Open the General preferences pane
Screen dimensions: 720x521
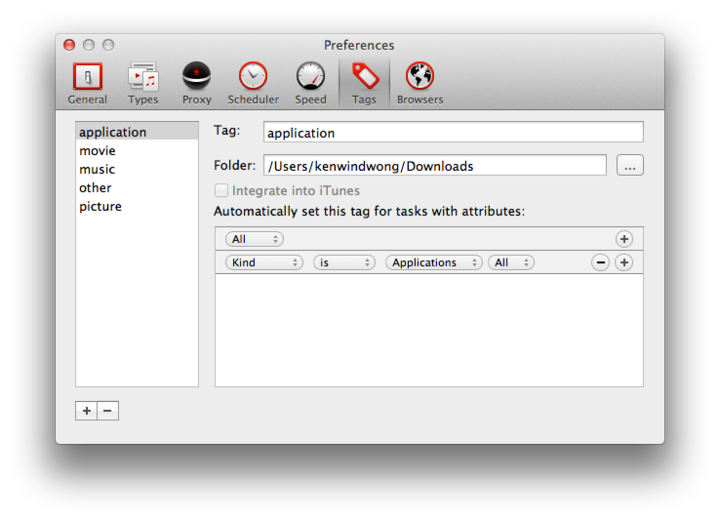click(x=87, y=83)
